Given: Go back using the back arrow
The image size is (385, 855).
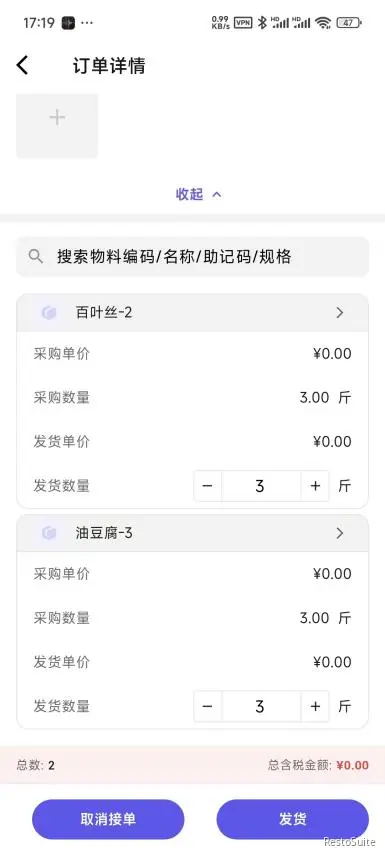Looking at the screenshot, I should (x=22, y=66).
